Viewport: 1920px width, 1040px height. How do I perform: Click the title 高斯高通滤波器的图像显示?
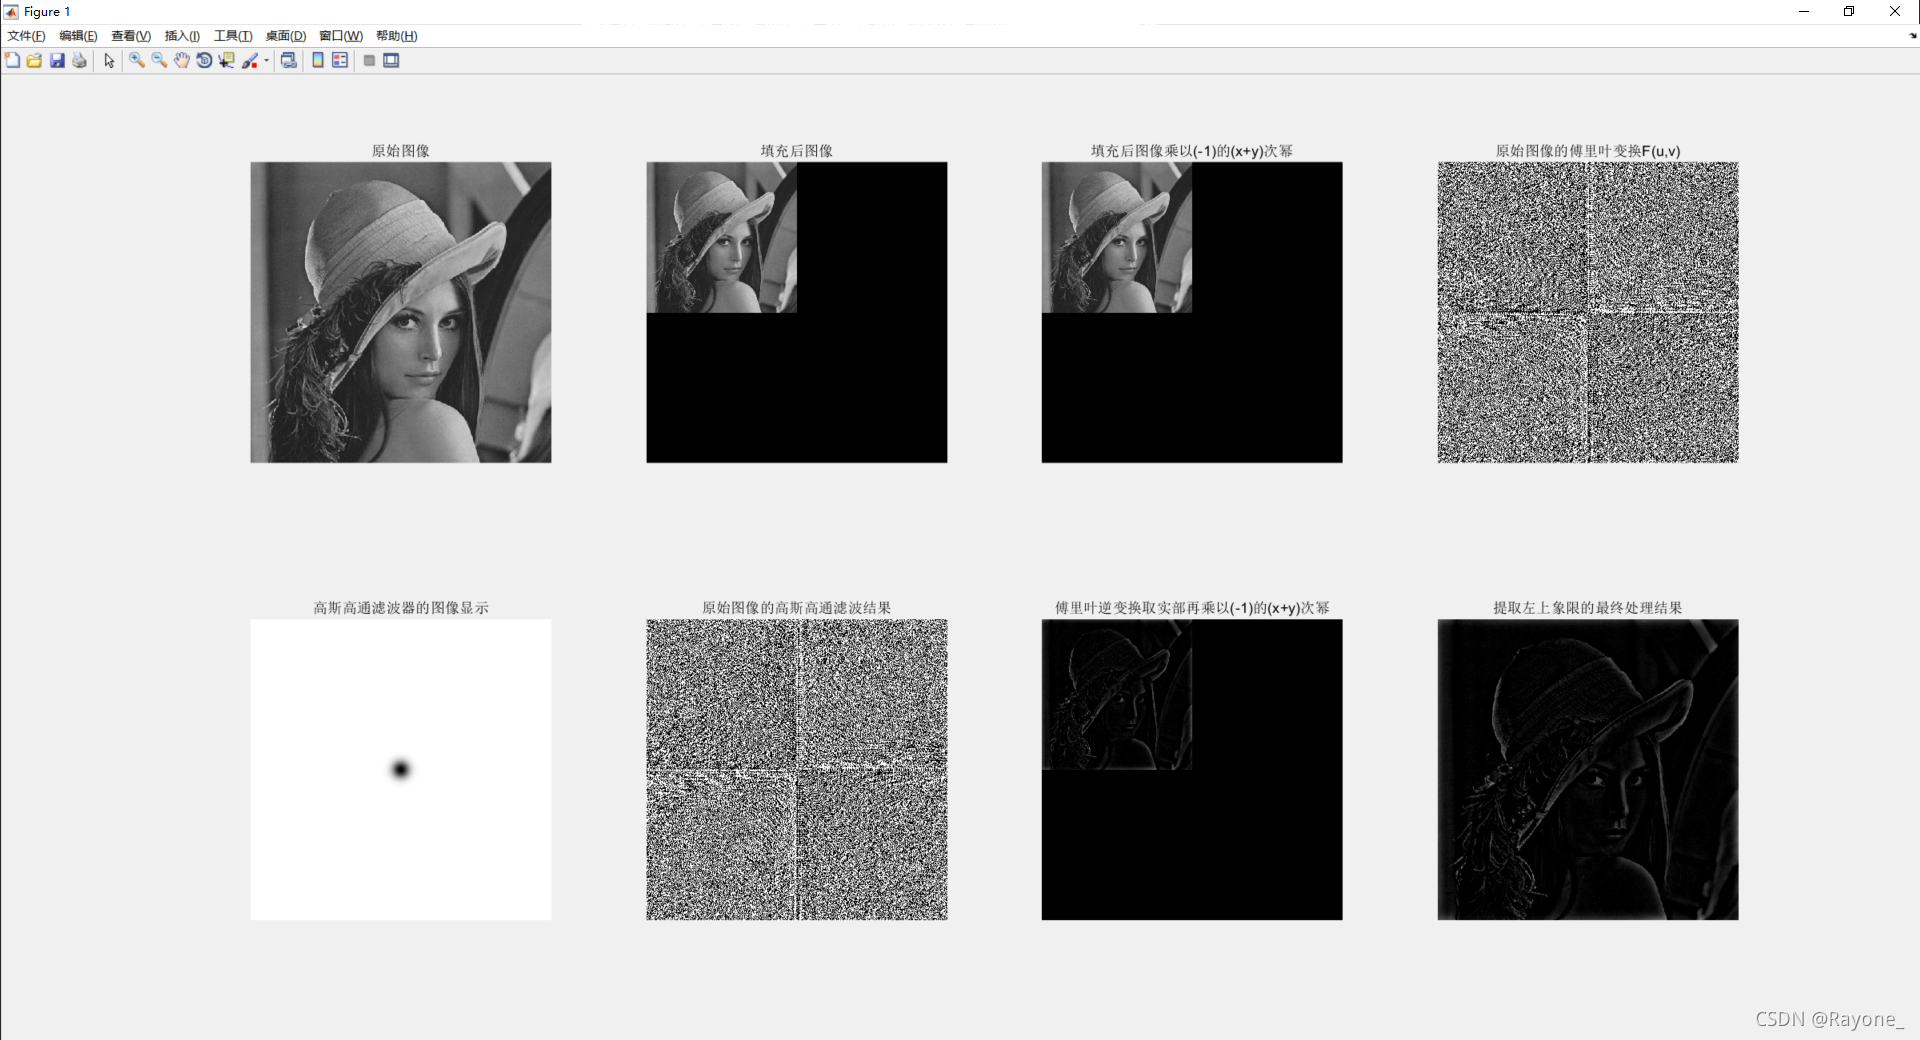(400, 608)
